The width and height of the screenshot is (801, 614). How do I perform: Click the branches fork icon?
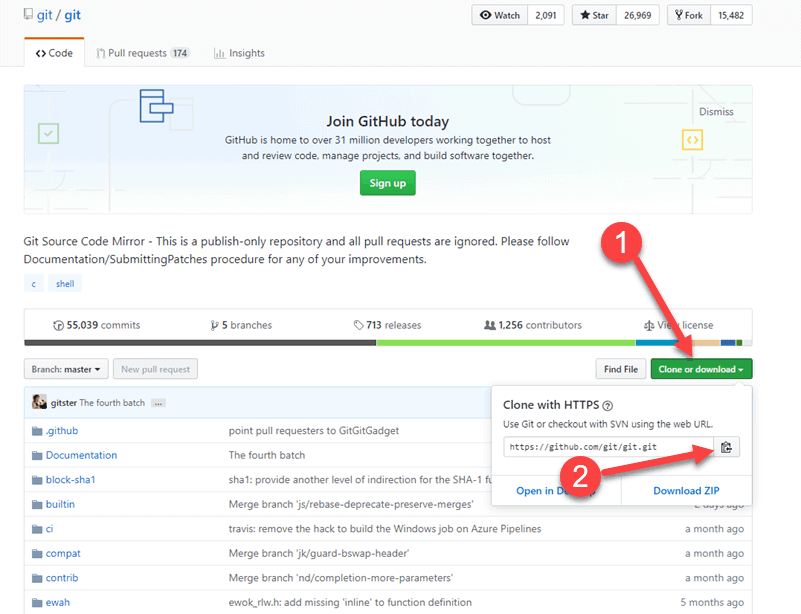click(x=215, y=325)
